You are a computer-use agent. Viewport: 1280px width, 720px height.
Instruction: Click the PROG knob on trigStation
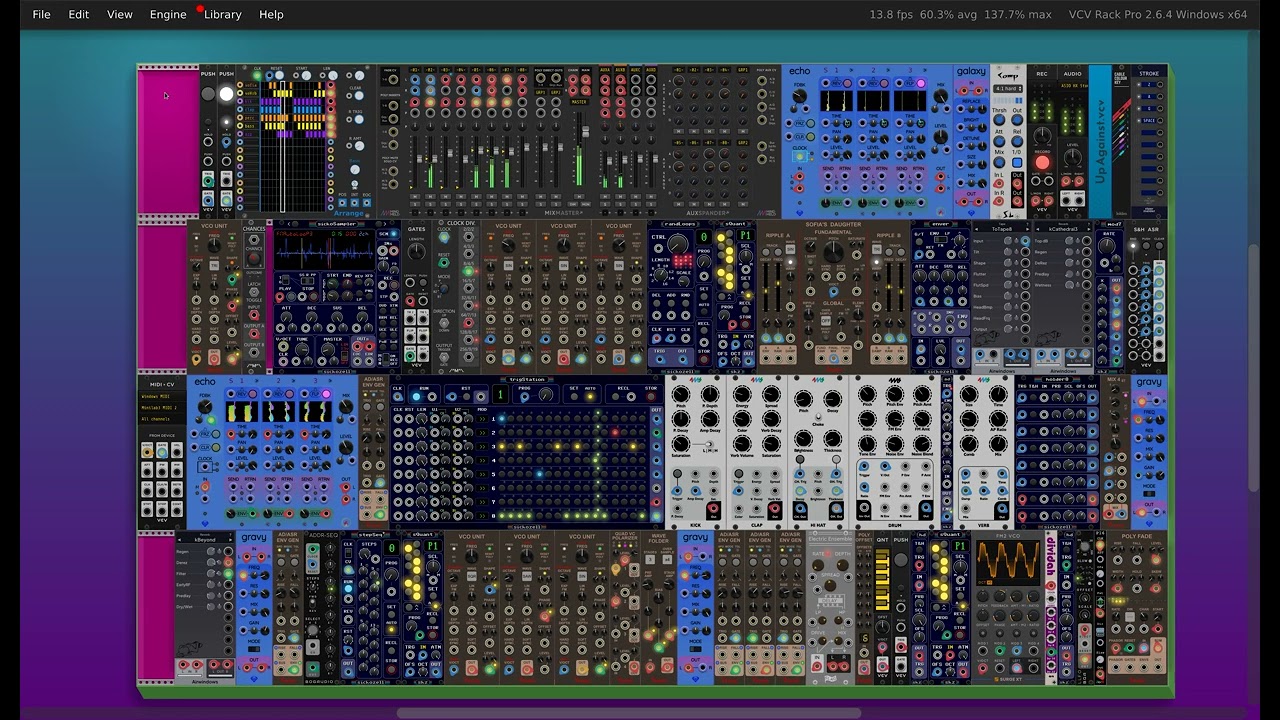pyautogui.click(x=546, y=395)
